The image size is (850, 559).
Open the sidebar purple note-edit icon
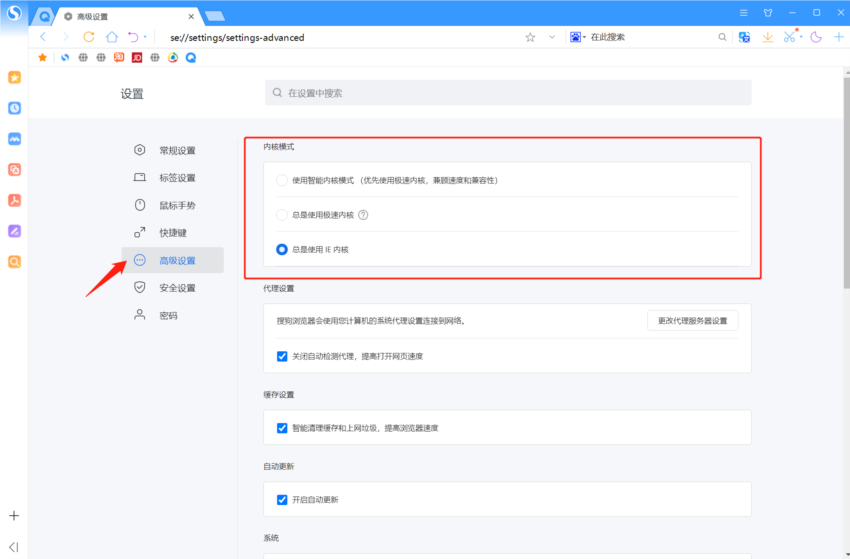(14, 232)
